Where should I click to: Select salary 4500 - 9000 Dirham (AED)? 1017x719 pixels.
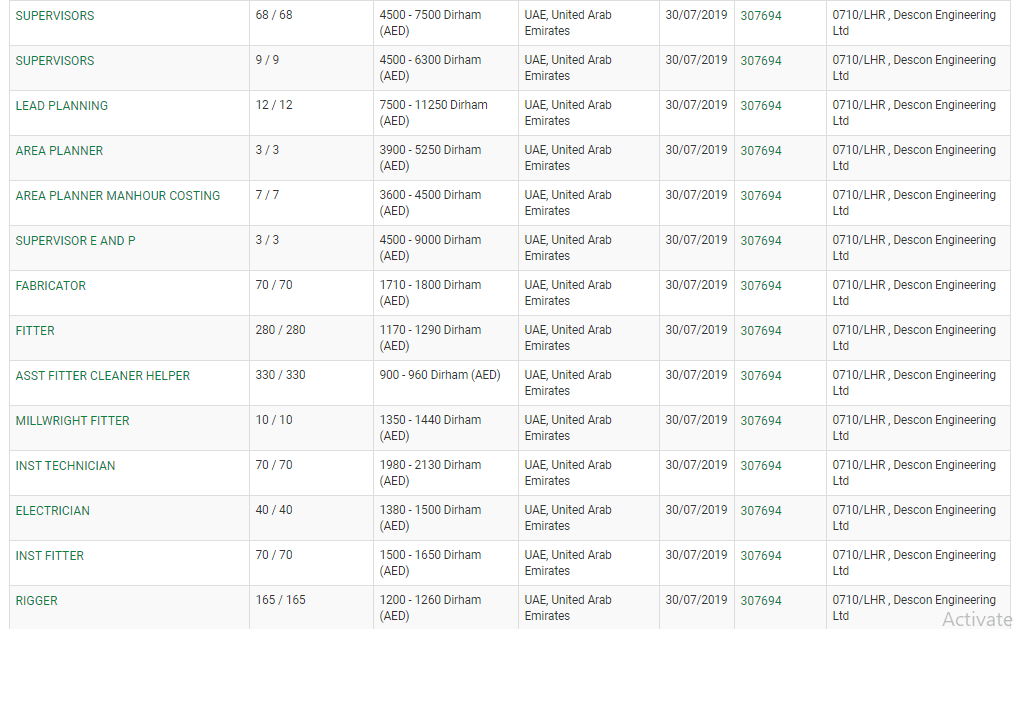coord(430,248)
